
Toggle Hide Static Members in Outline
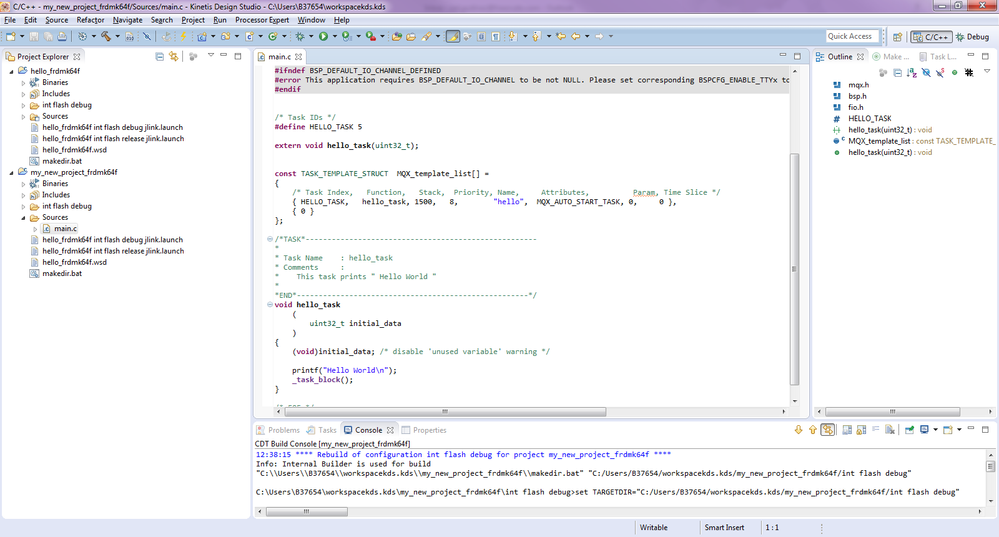(x=940, y=73)
